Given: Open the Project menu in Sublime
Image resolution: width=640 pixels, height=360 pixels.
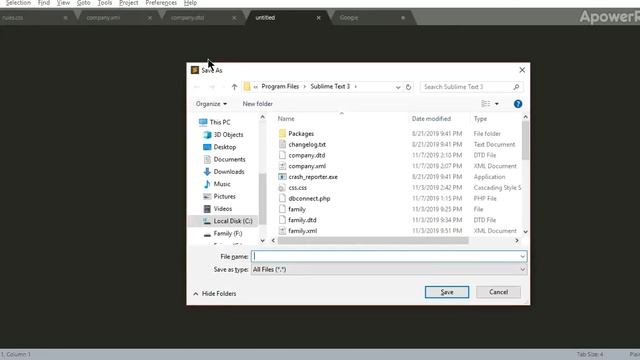Looking at the screenshot, I should click(129, 3).
